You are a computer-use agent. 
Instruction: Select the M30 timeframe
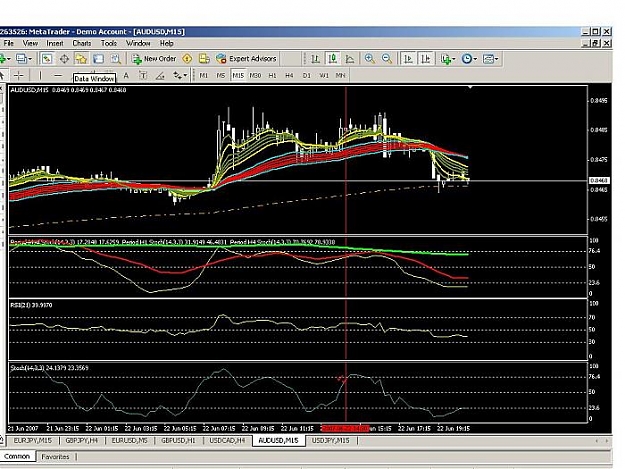255,75
